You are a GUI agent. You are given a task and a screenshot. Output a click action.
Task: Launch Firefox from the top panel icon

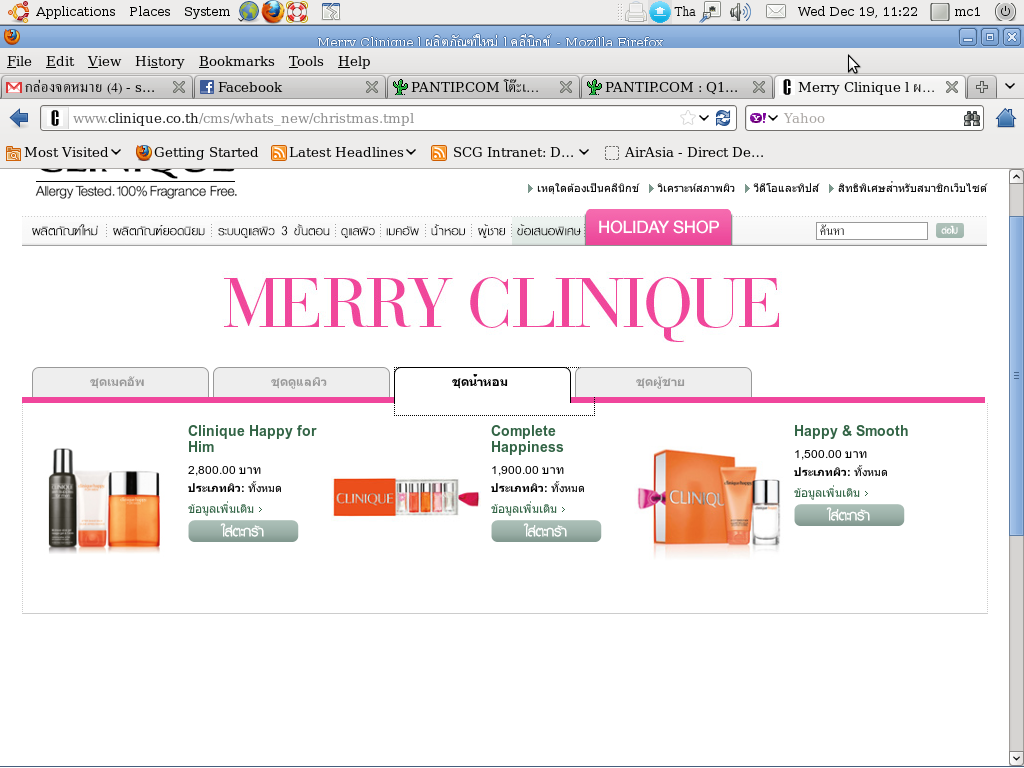273,12
